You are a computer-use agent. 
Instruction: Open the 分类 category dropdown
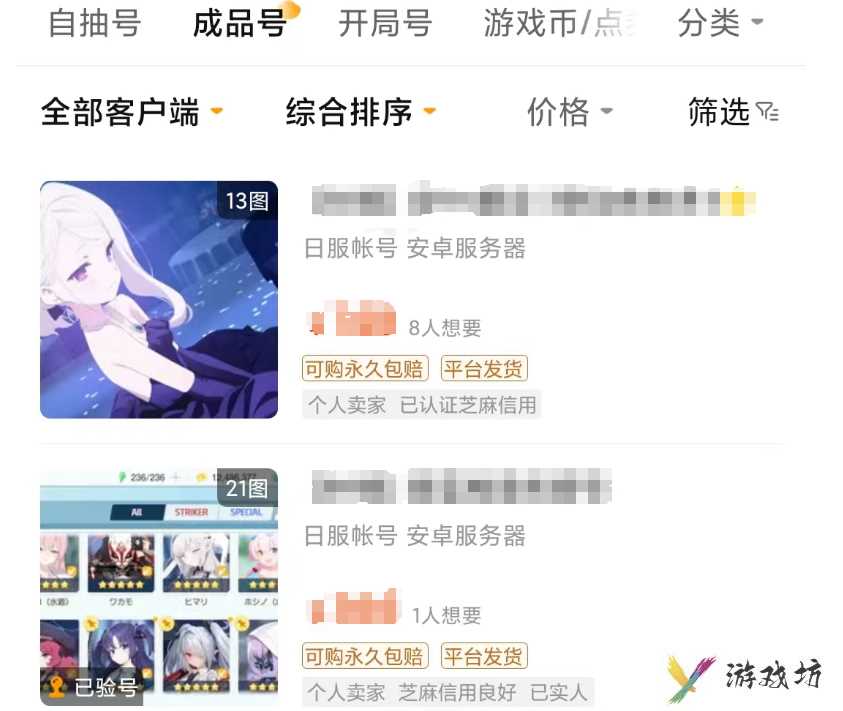[720, 23]
